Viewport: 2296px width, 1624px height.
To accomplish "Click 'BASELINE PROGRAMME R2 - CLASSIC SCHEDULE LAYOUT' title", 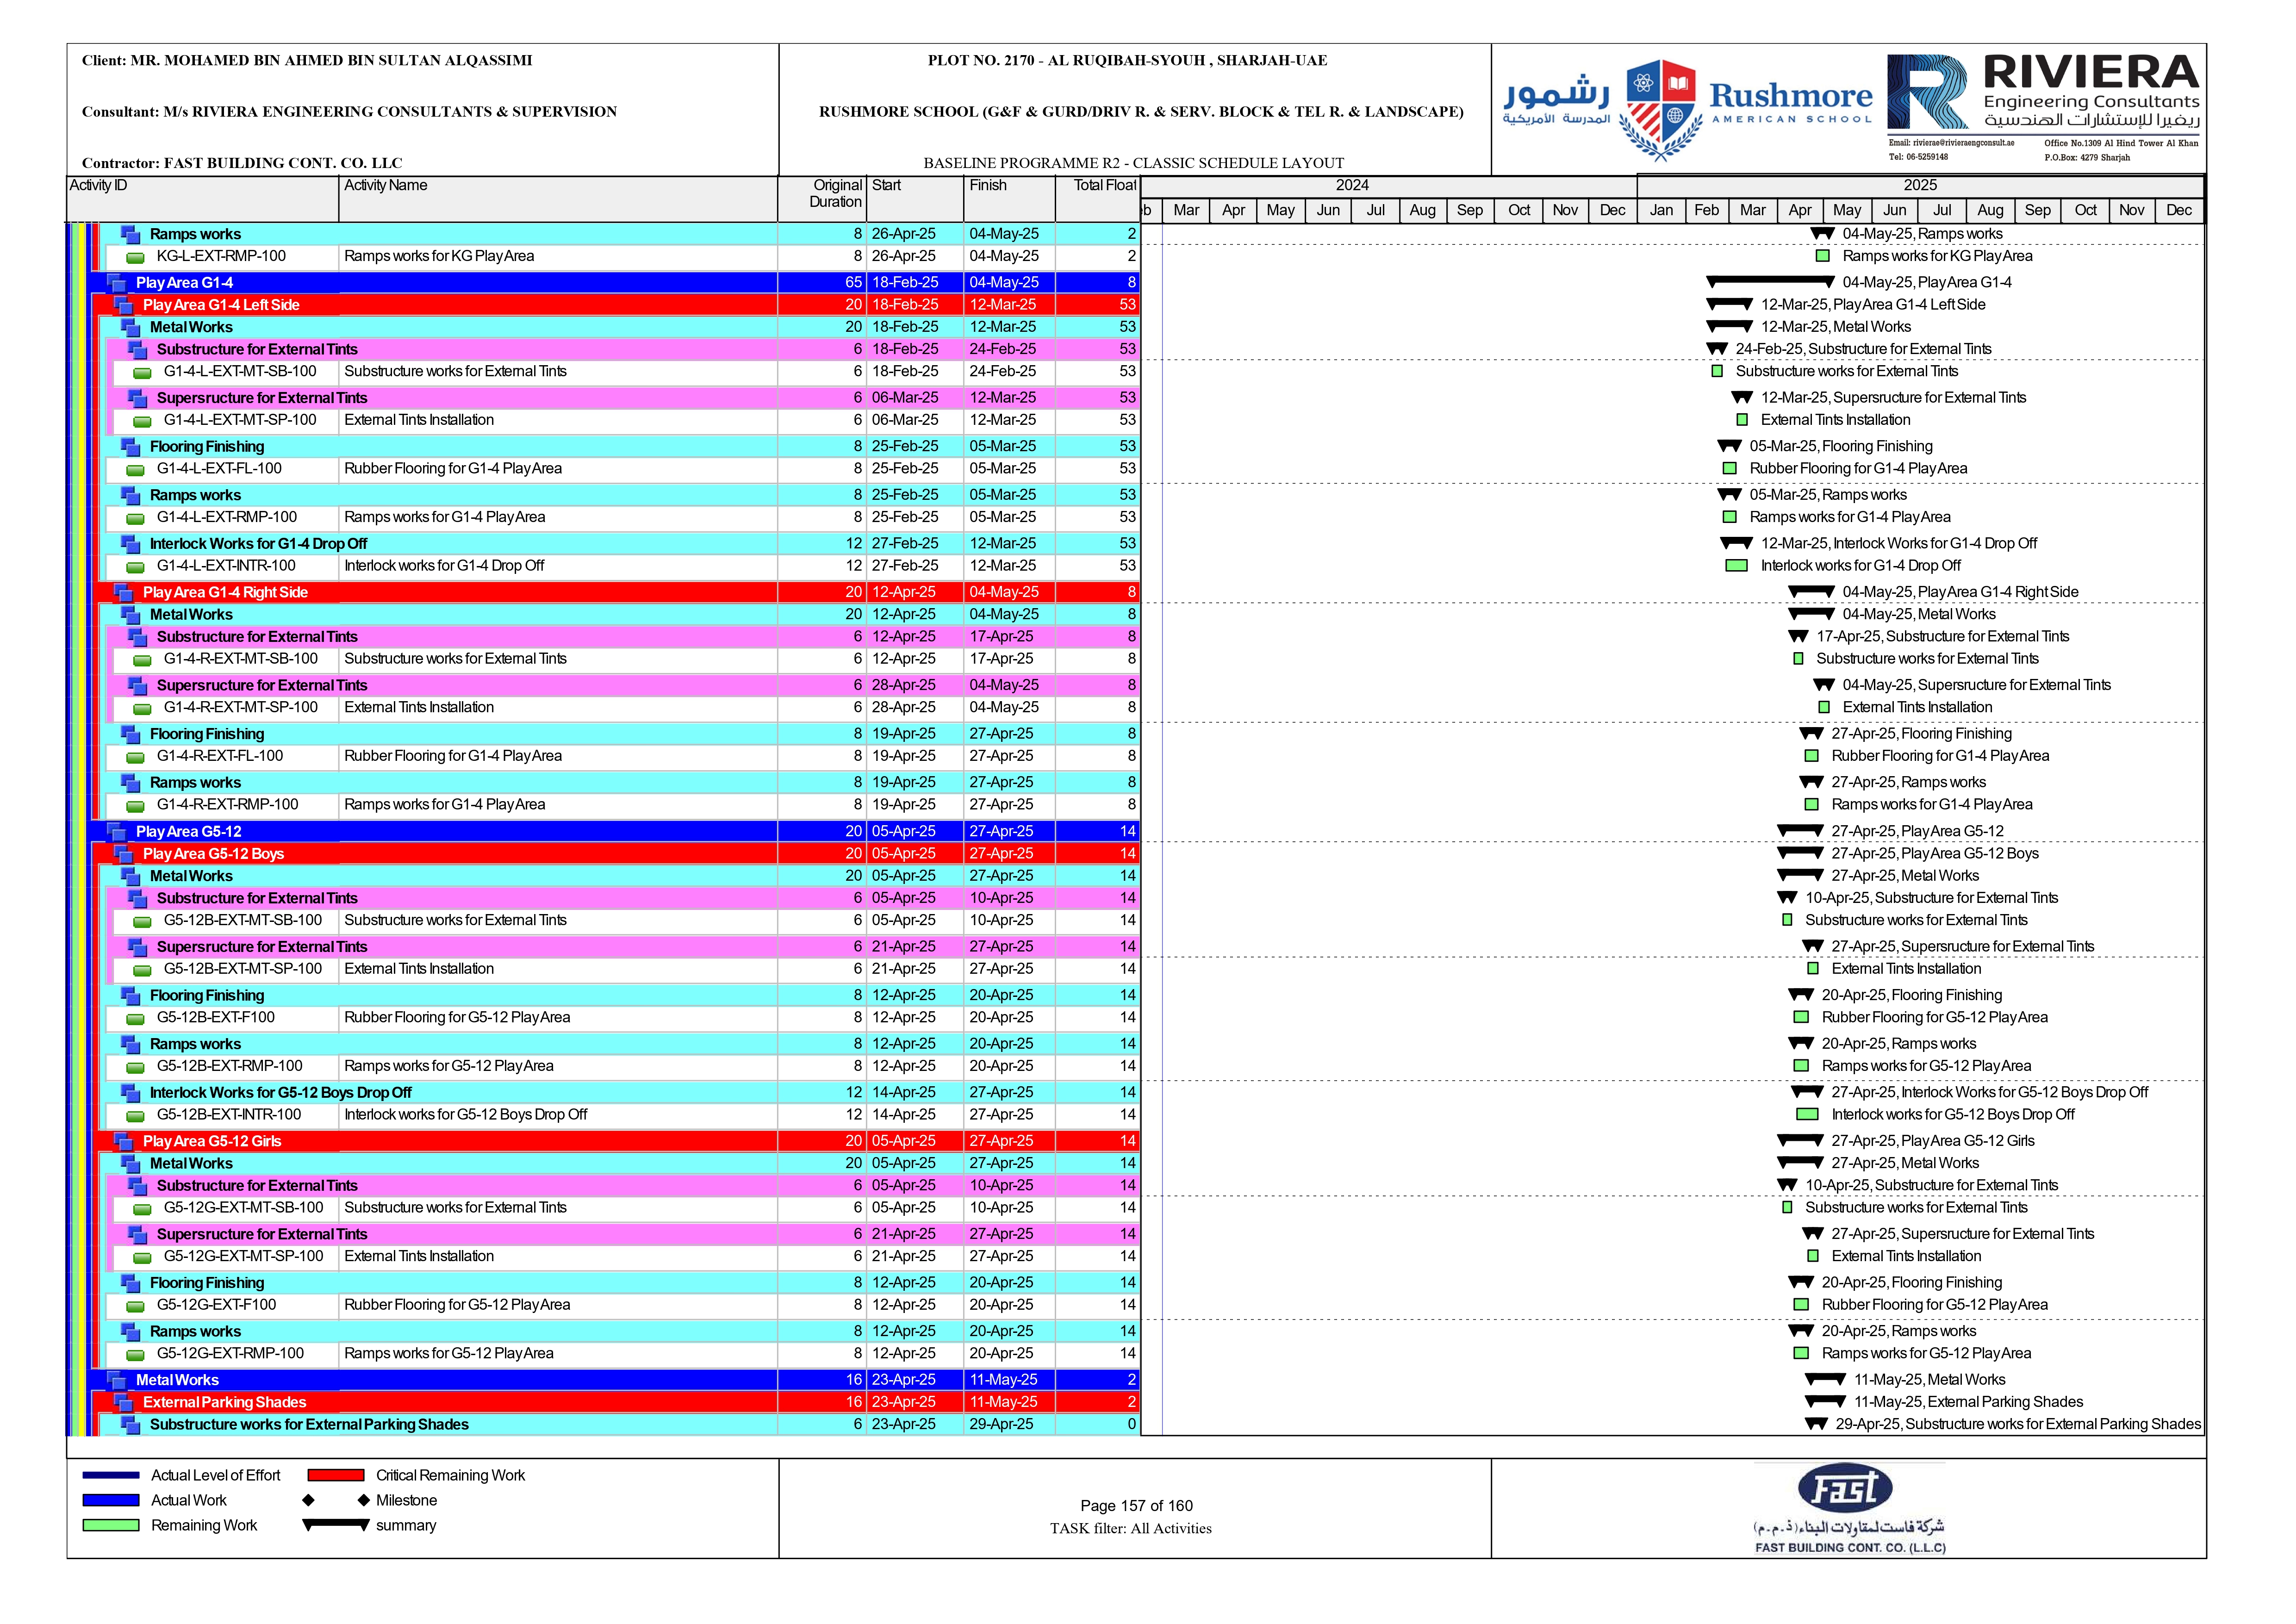I will pyautogui.click(x=1134, y=163).
